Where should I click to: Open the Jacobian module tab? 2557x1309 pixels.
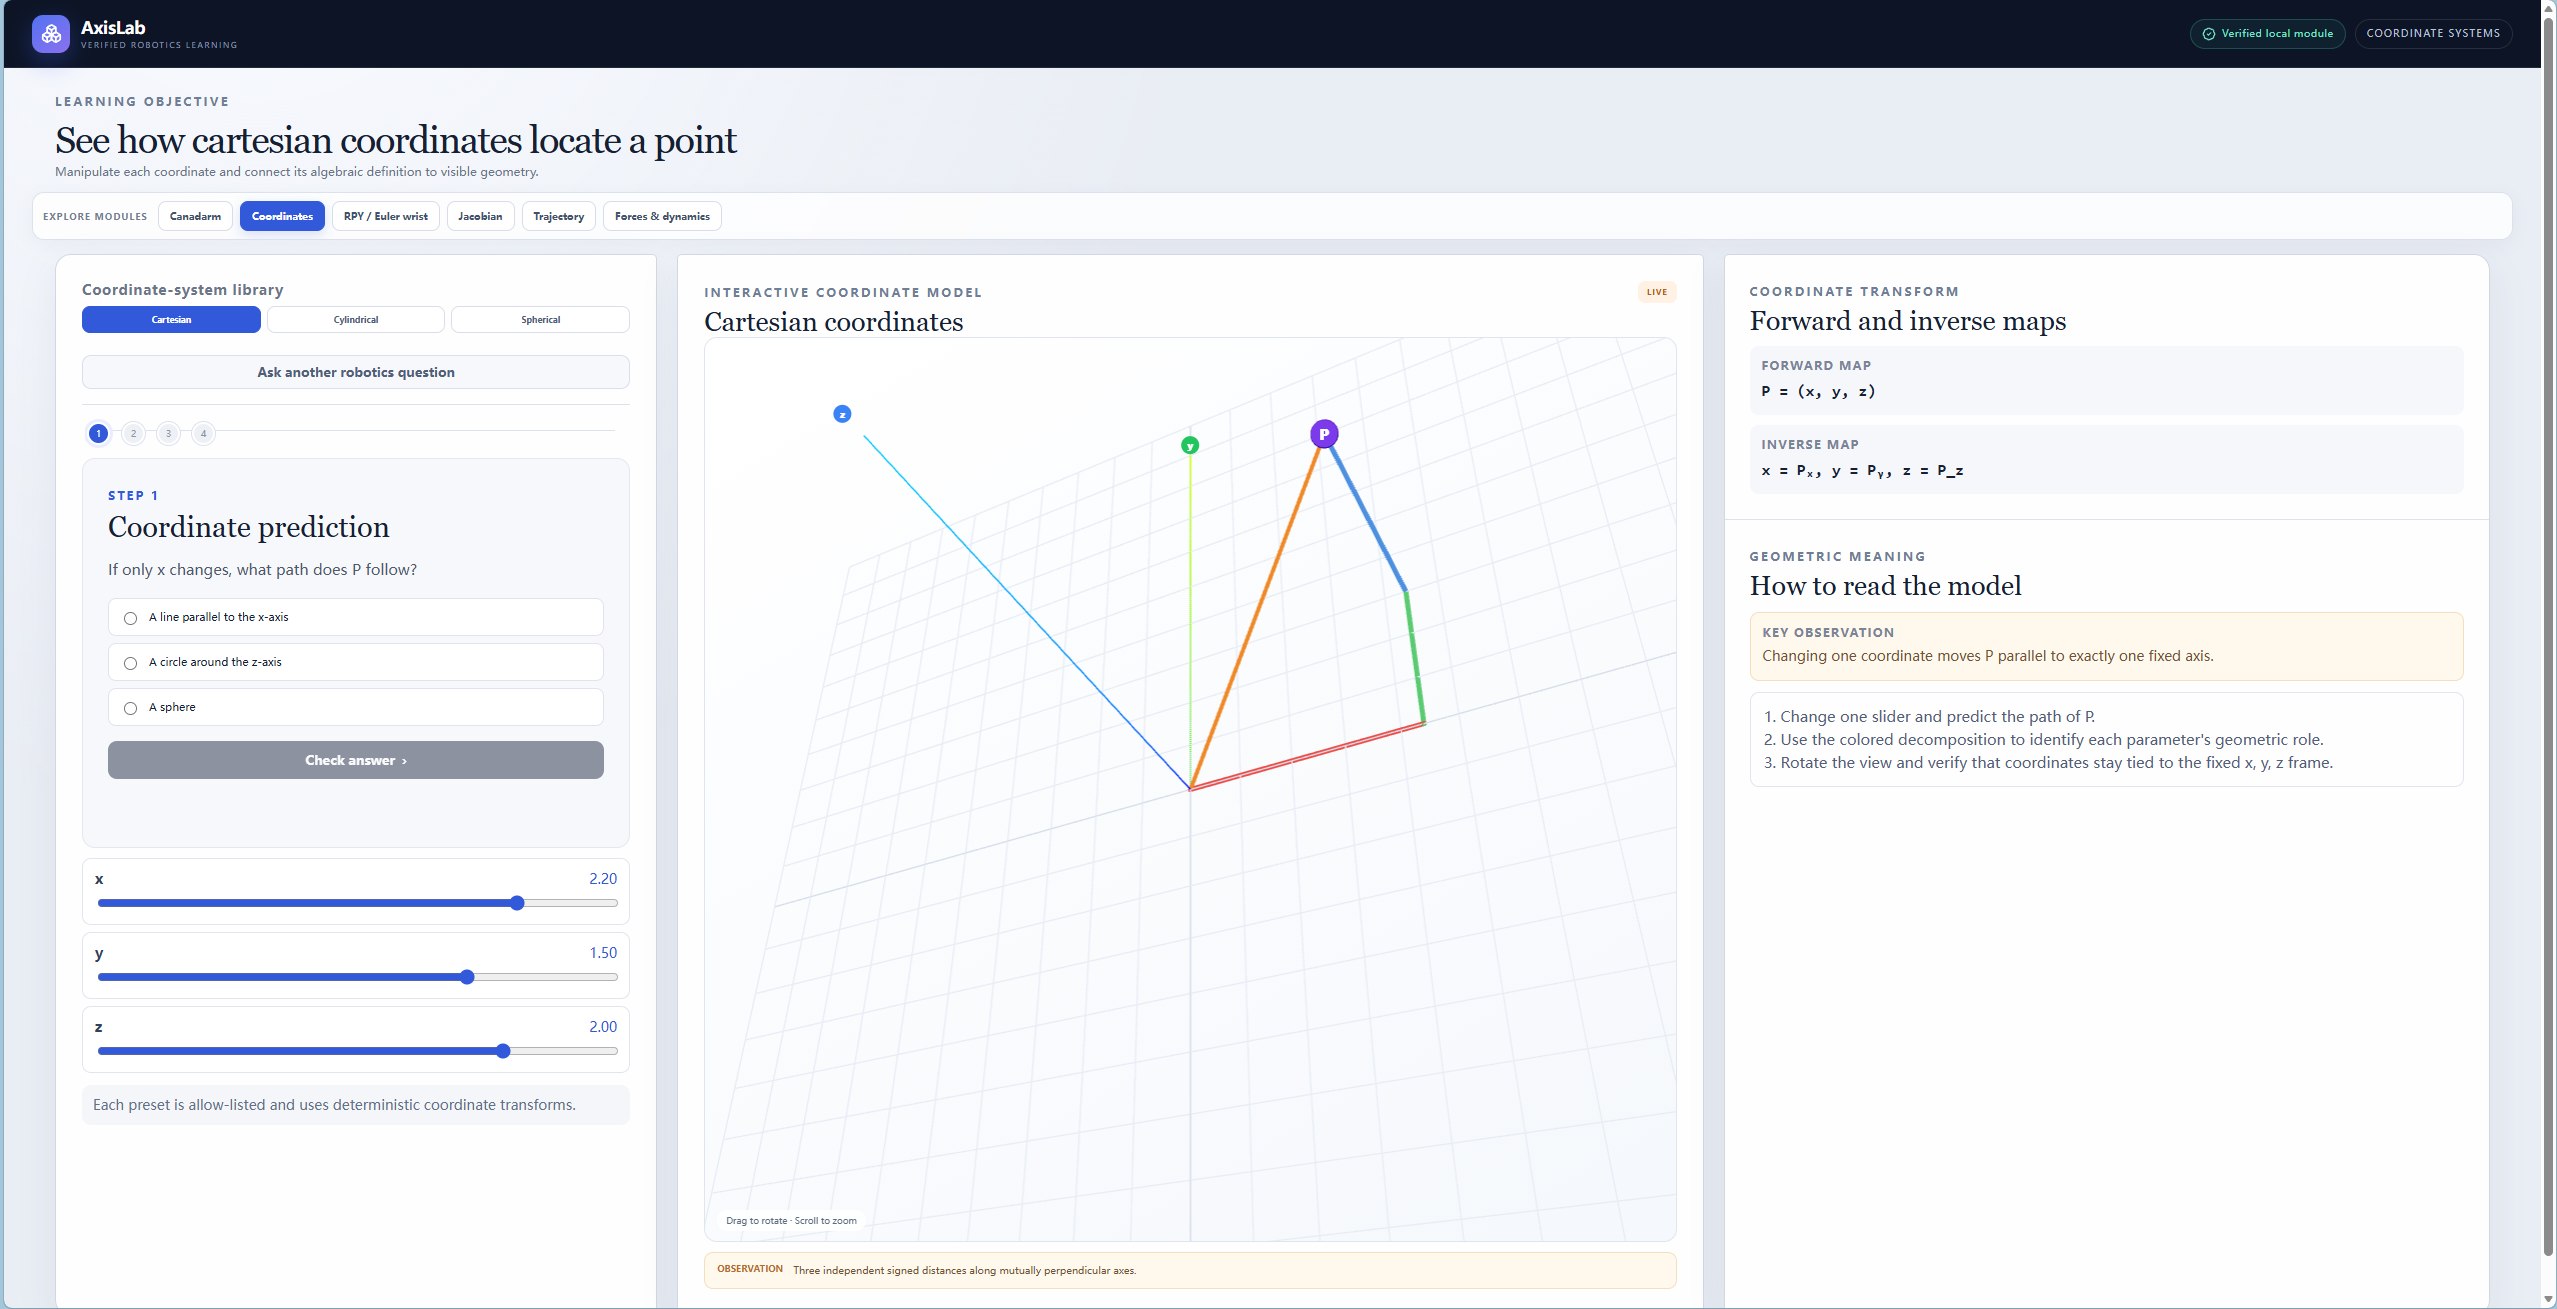click(480, 216)
